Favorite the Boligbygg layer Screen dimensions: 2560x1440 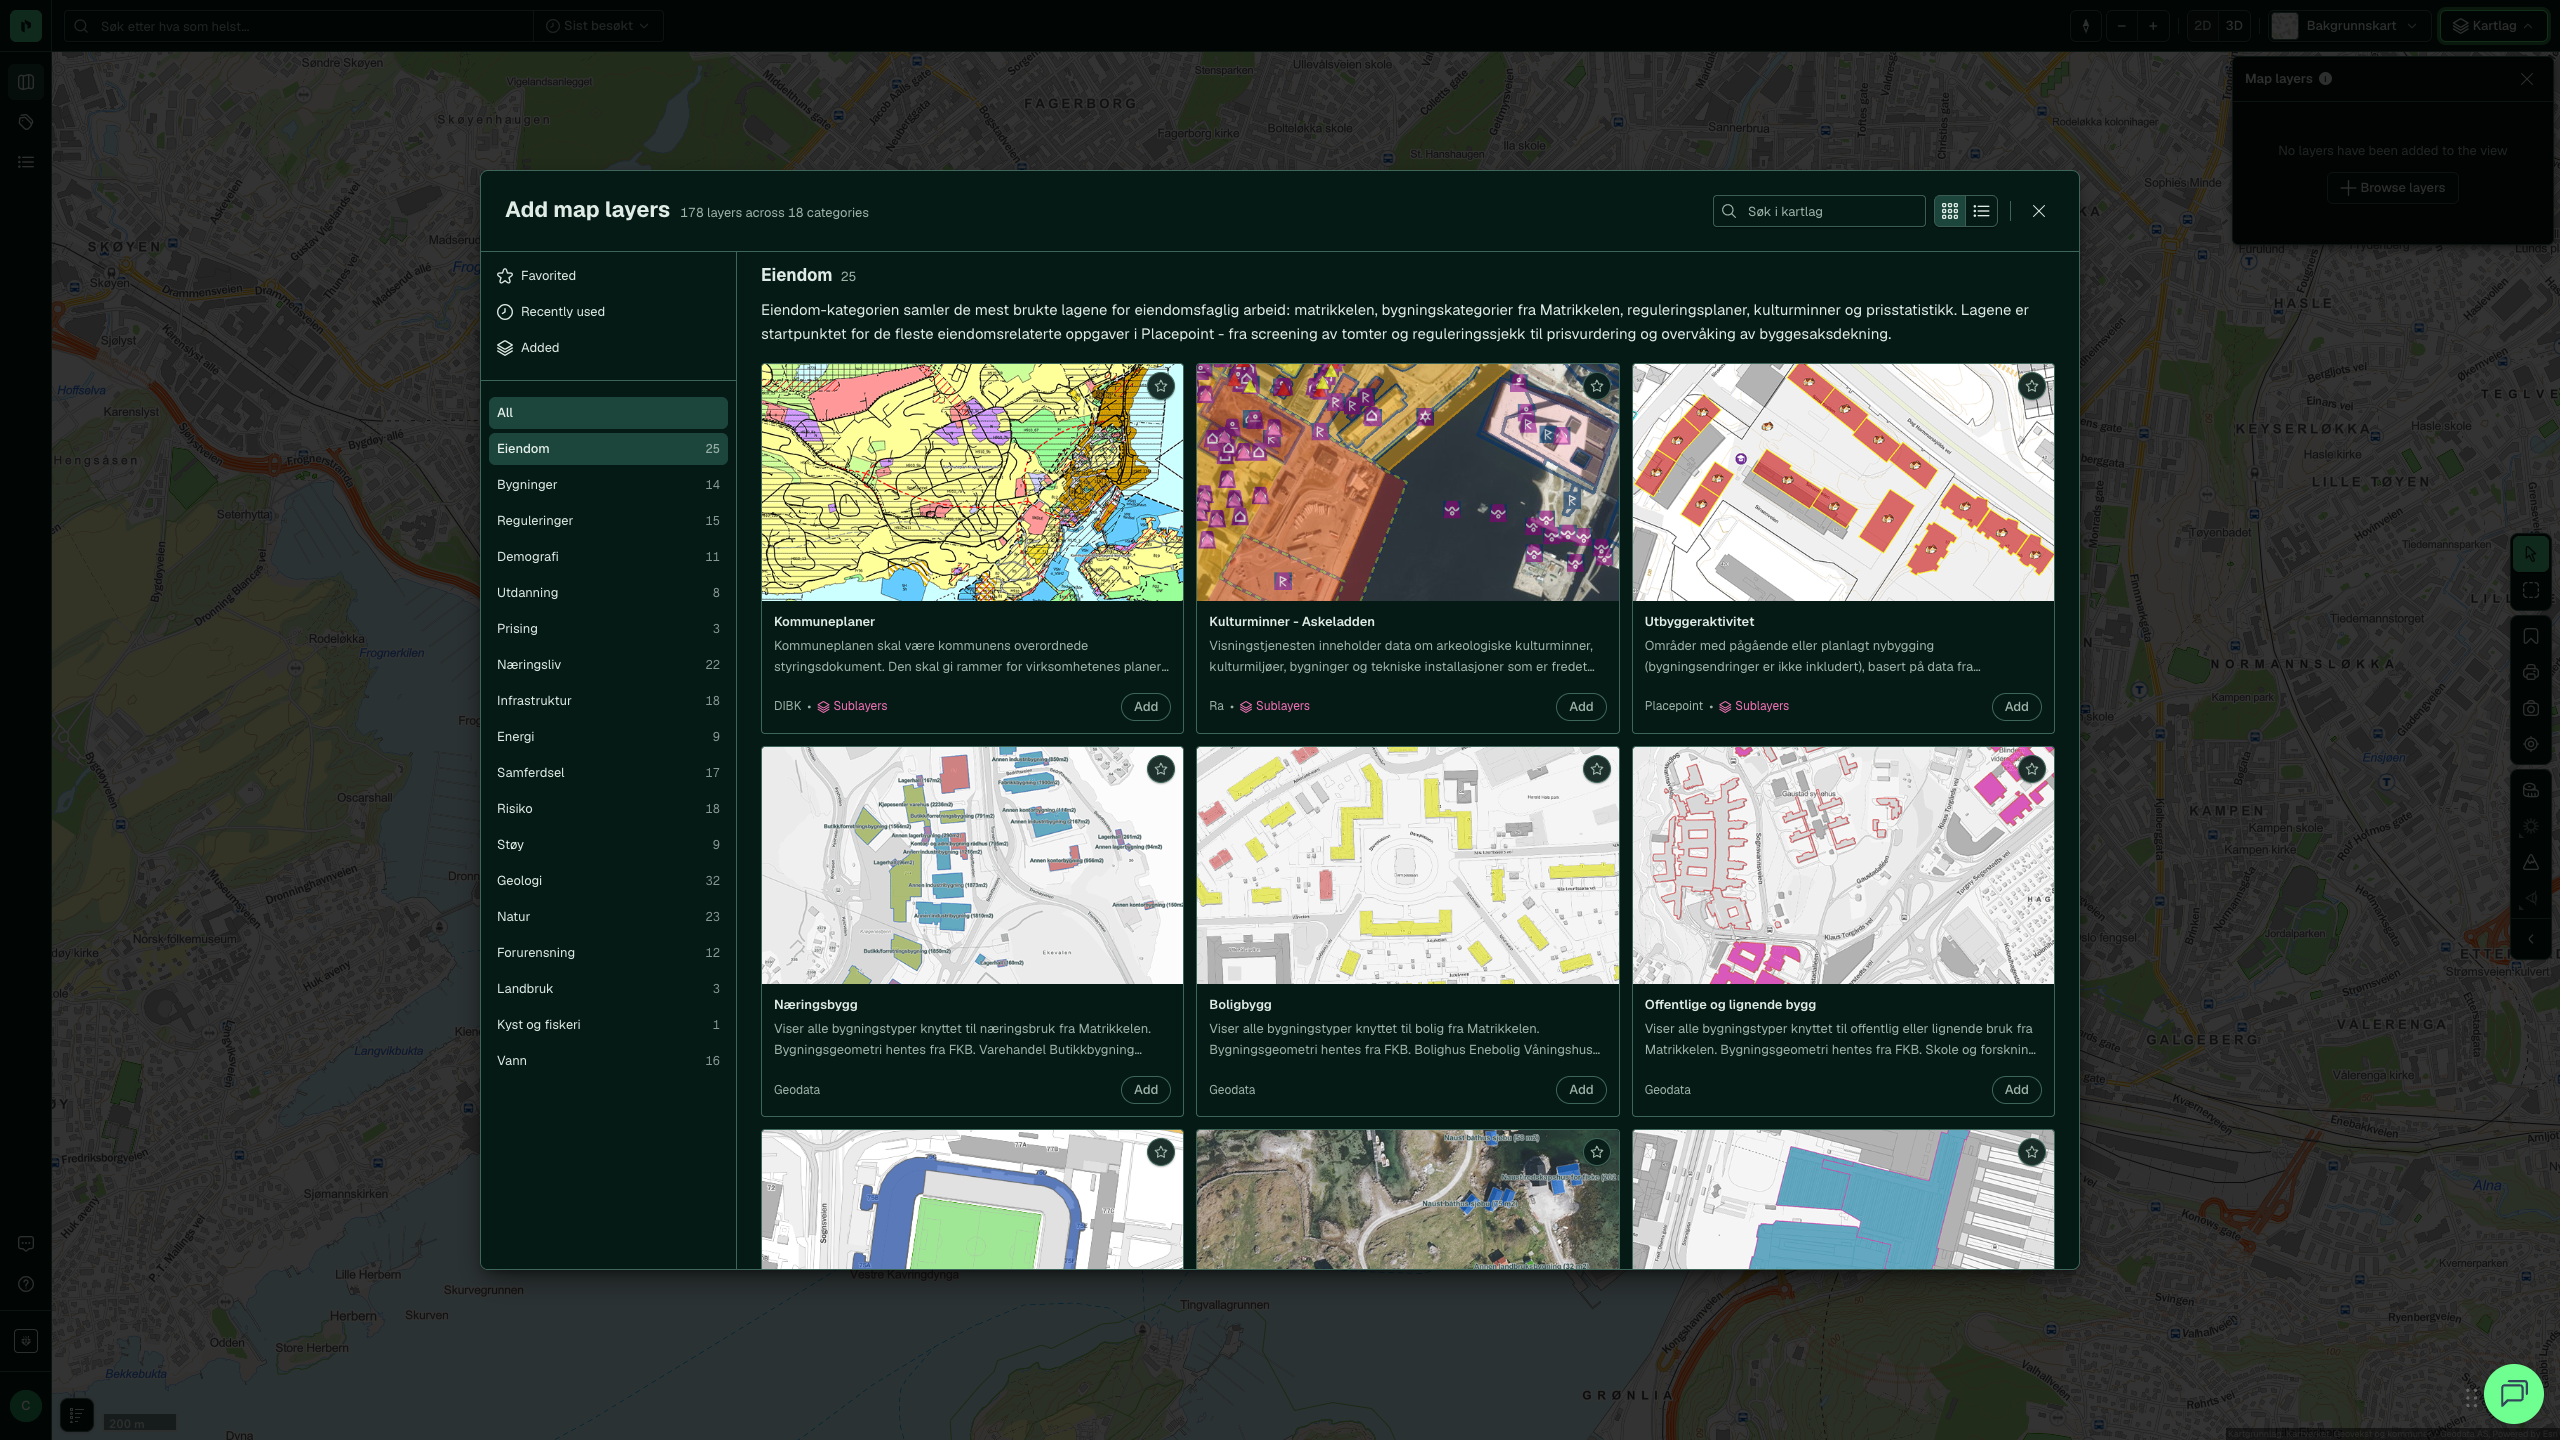[1597, 769]
